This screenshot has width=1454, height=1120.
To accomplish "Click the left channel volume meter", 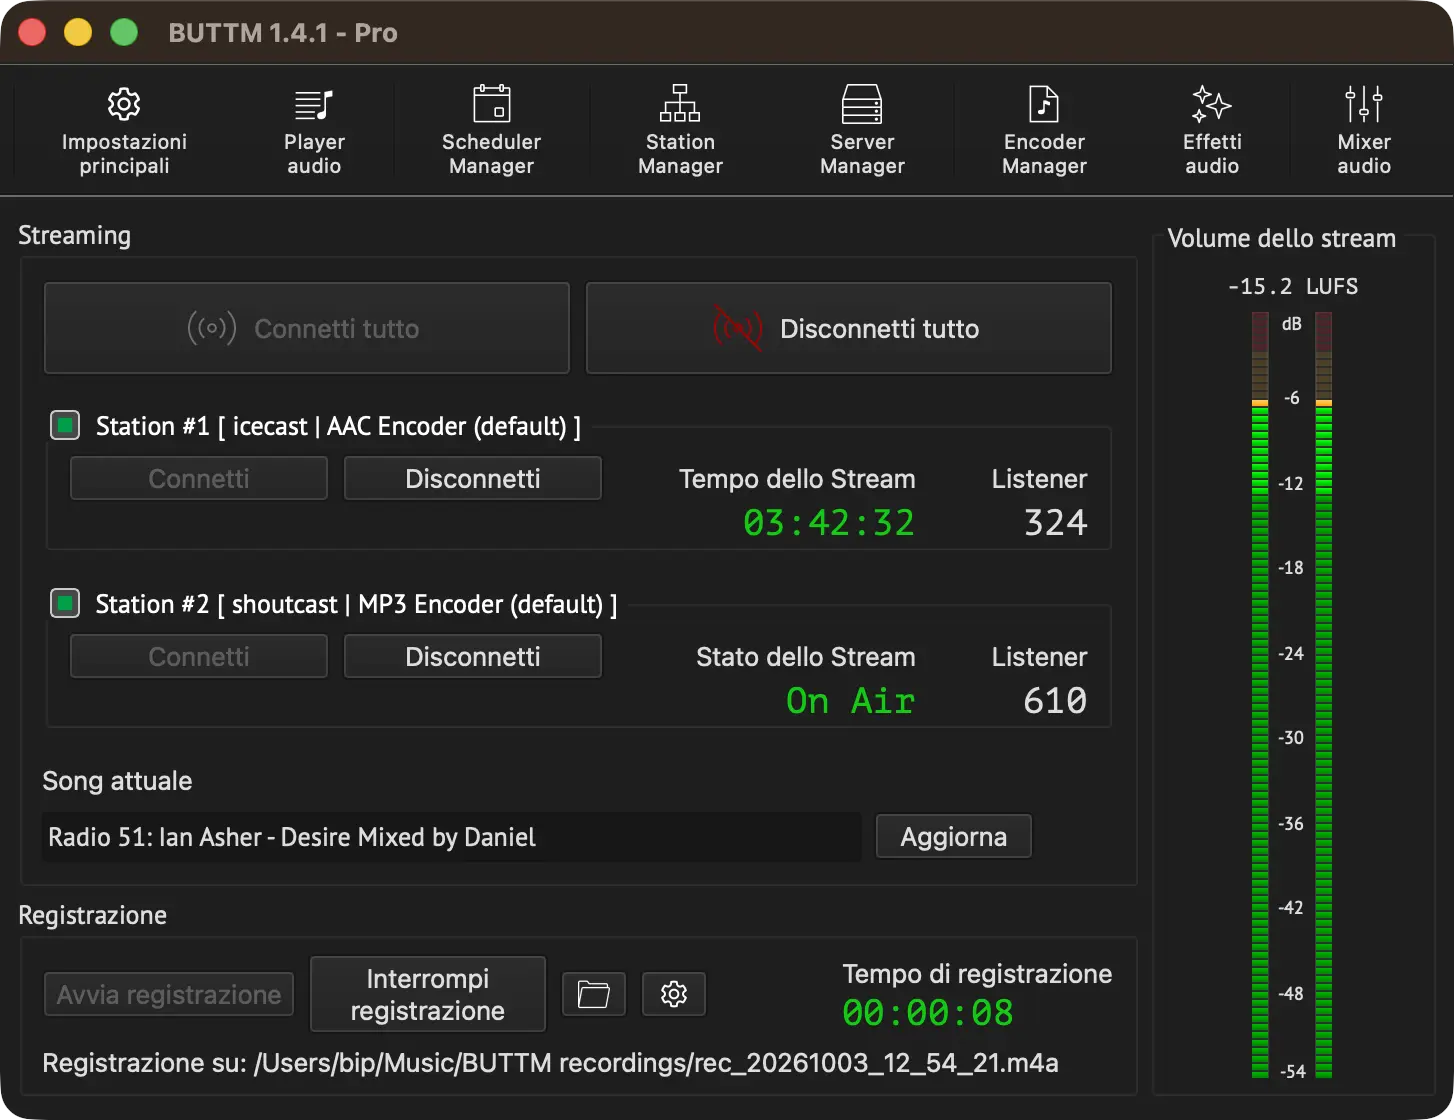I will pyautogui.click(x=1260, y=695).
